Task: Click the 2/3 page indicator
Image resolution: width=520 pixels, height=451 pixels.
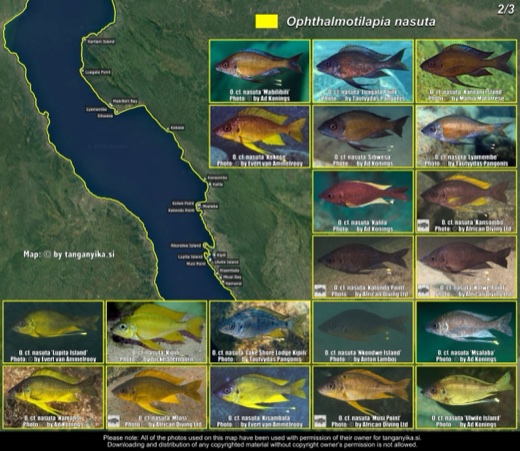Action: (x=506, y=9)
